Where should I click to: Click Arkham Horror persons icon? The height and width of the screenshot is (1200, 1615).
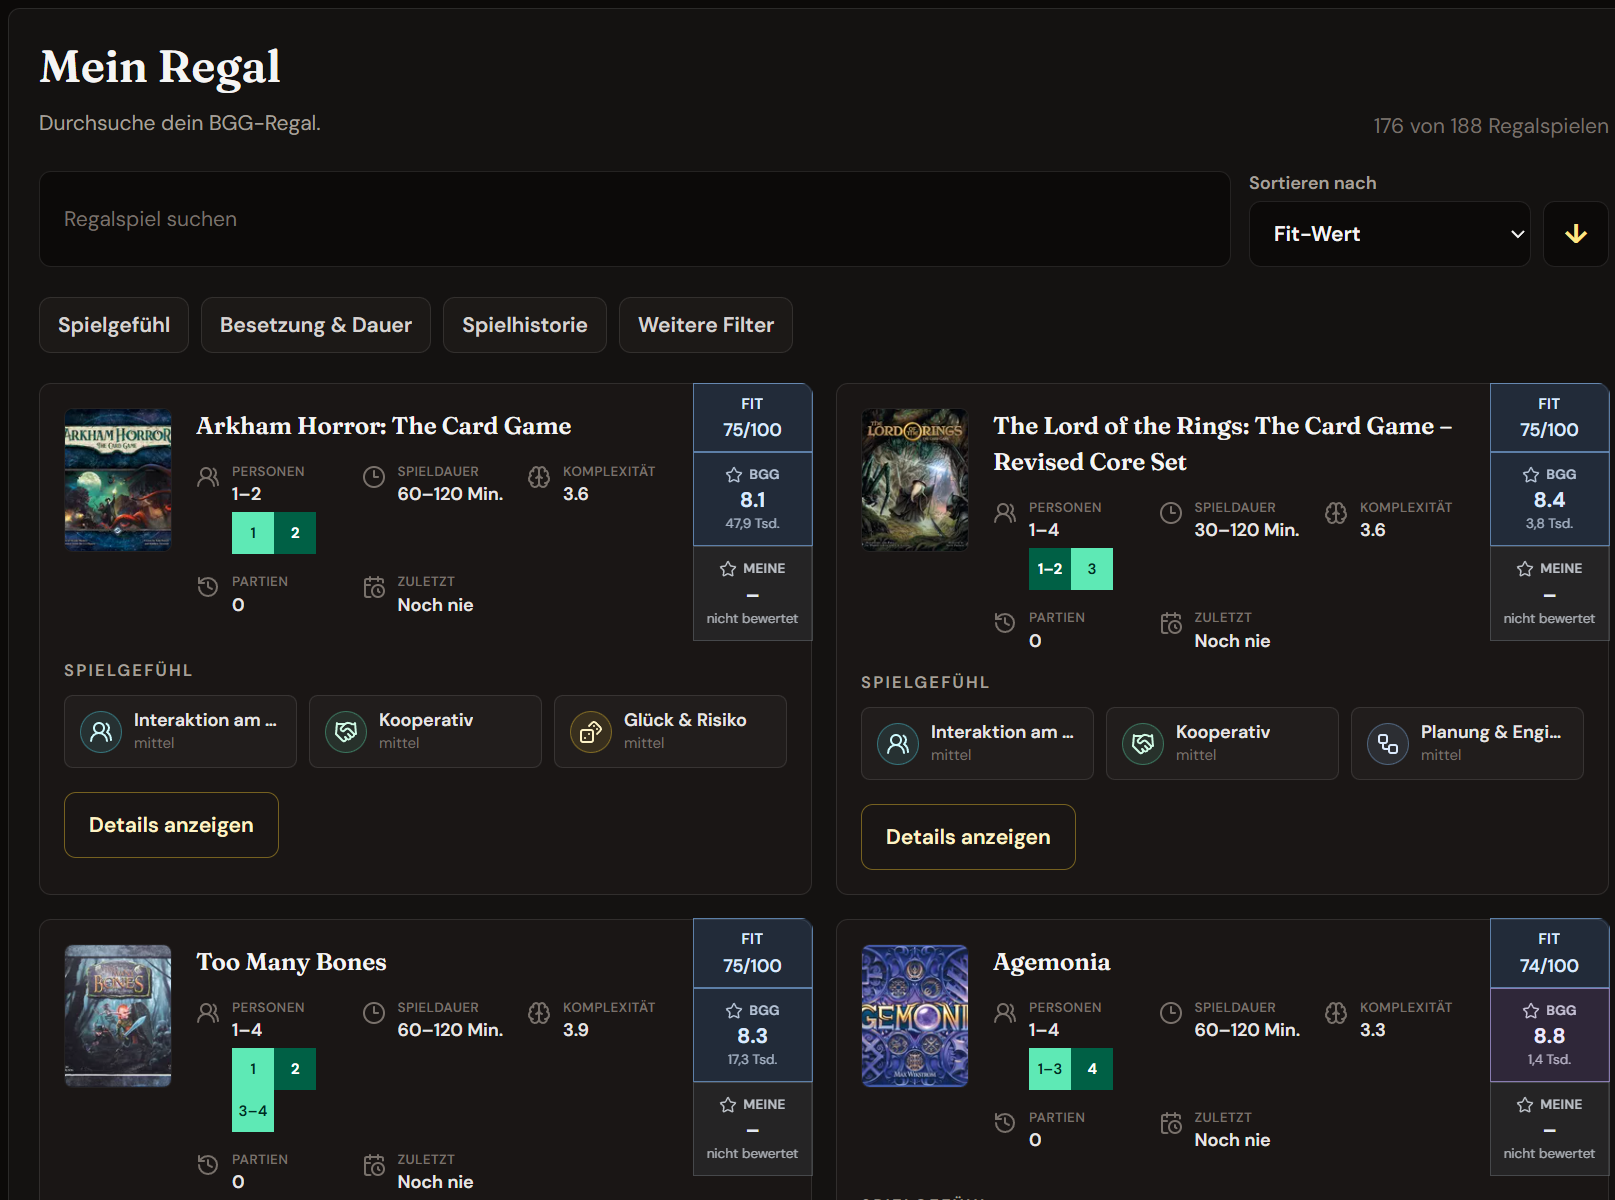click(208, 477)
